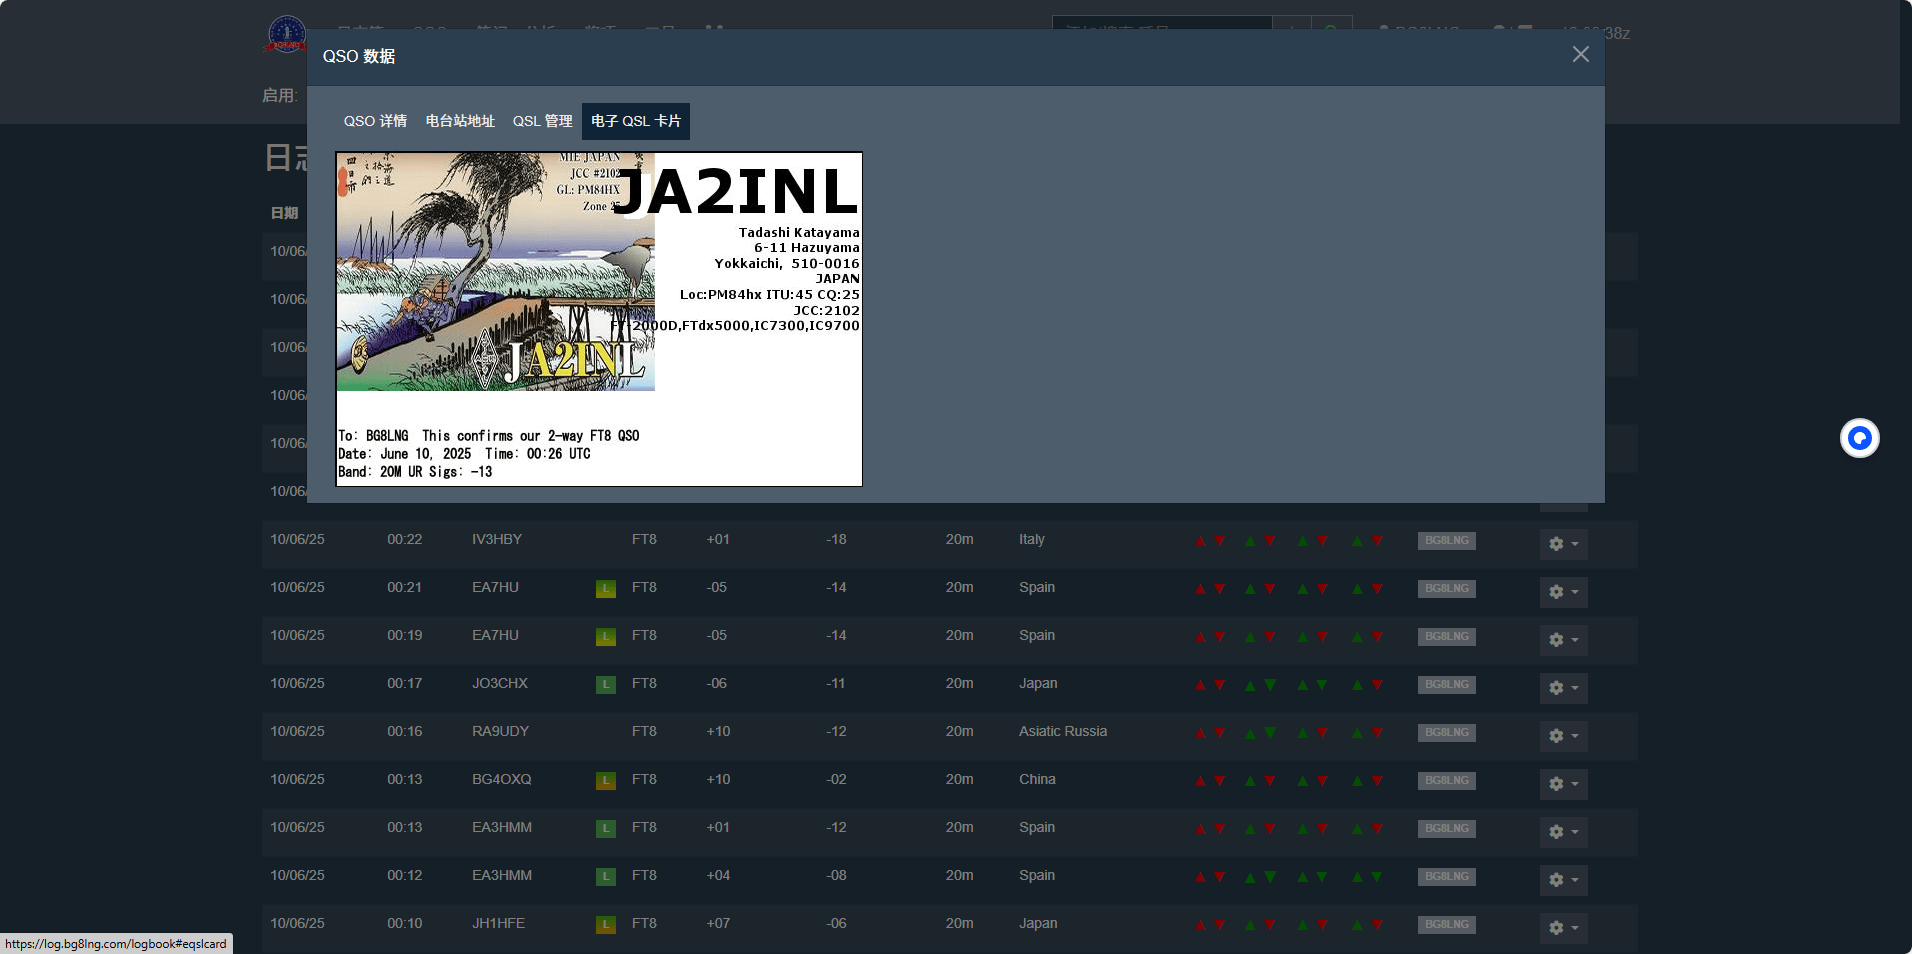Open callsign JO3CHX in the logbook
Viewport: 1912px width, 954px height.
click(500, 683)
